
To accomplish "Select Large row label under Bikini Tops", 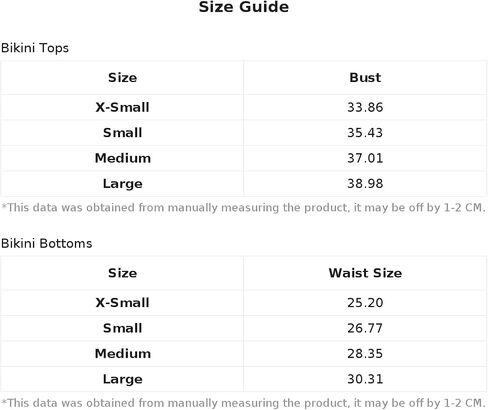I will coord(122,184).
